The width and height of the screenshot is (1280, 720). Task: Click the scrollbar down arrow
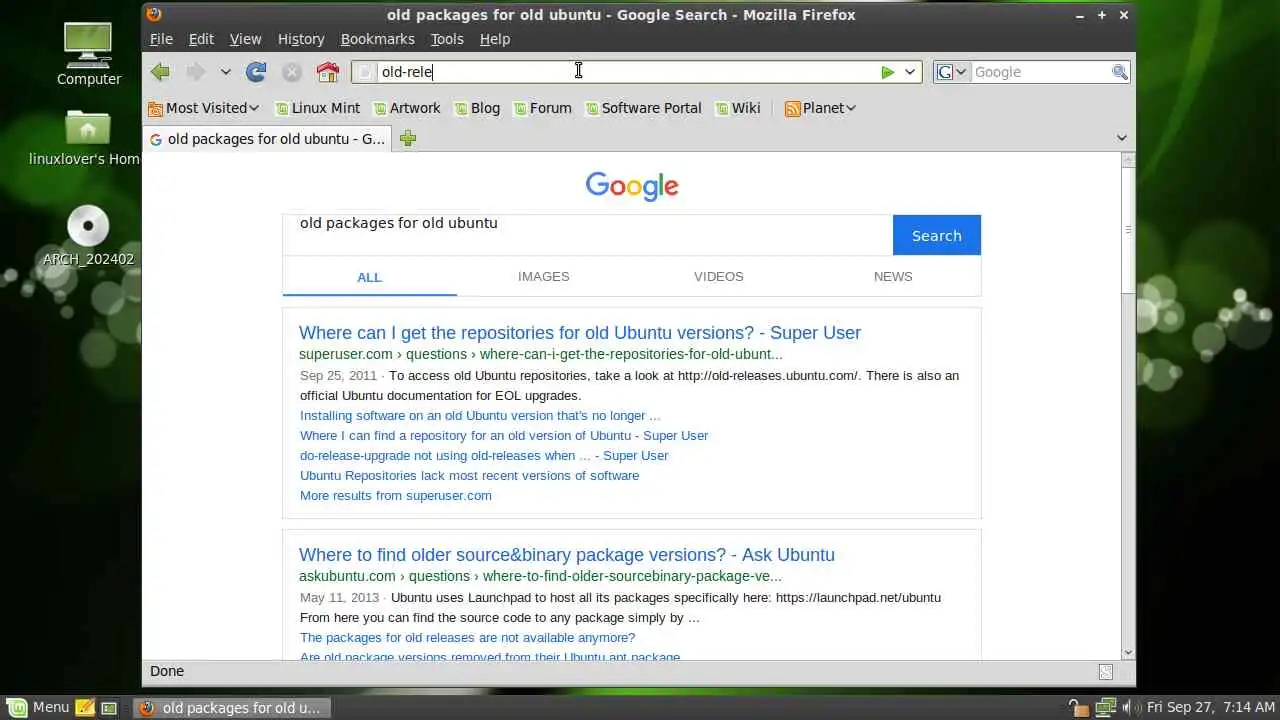pyautogui.click(x=1128, y=652)
